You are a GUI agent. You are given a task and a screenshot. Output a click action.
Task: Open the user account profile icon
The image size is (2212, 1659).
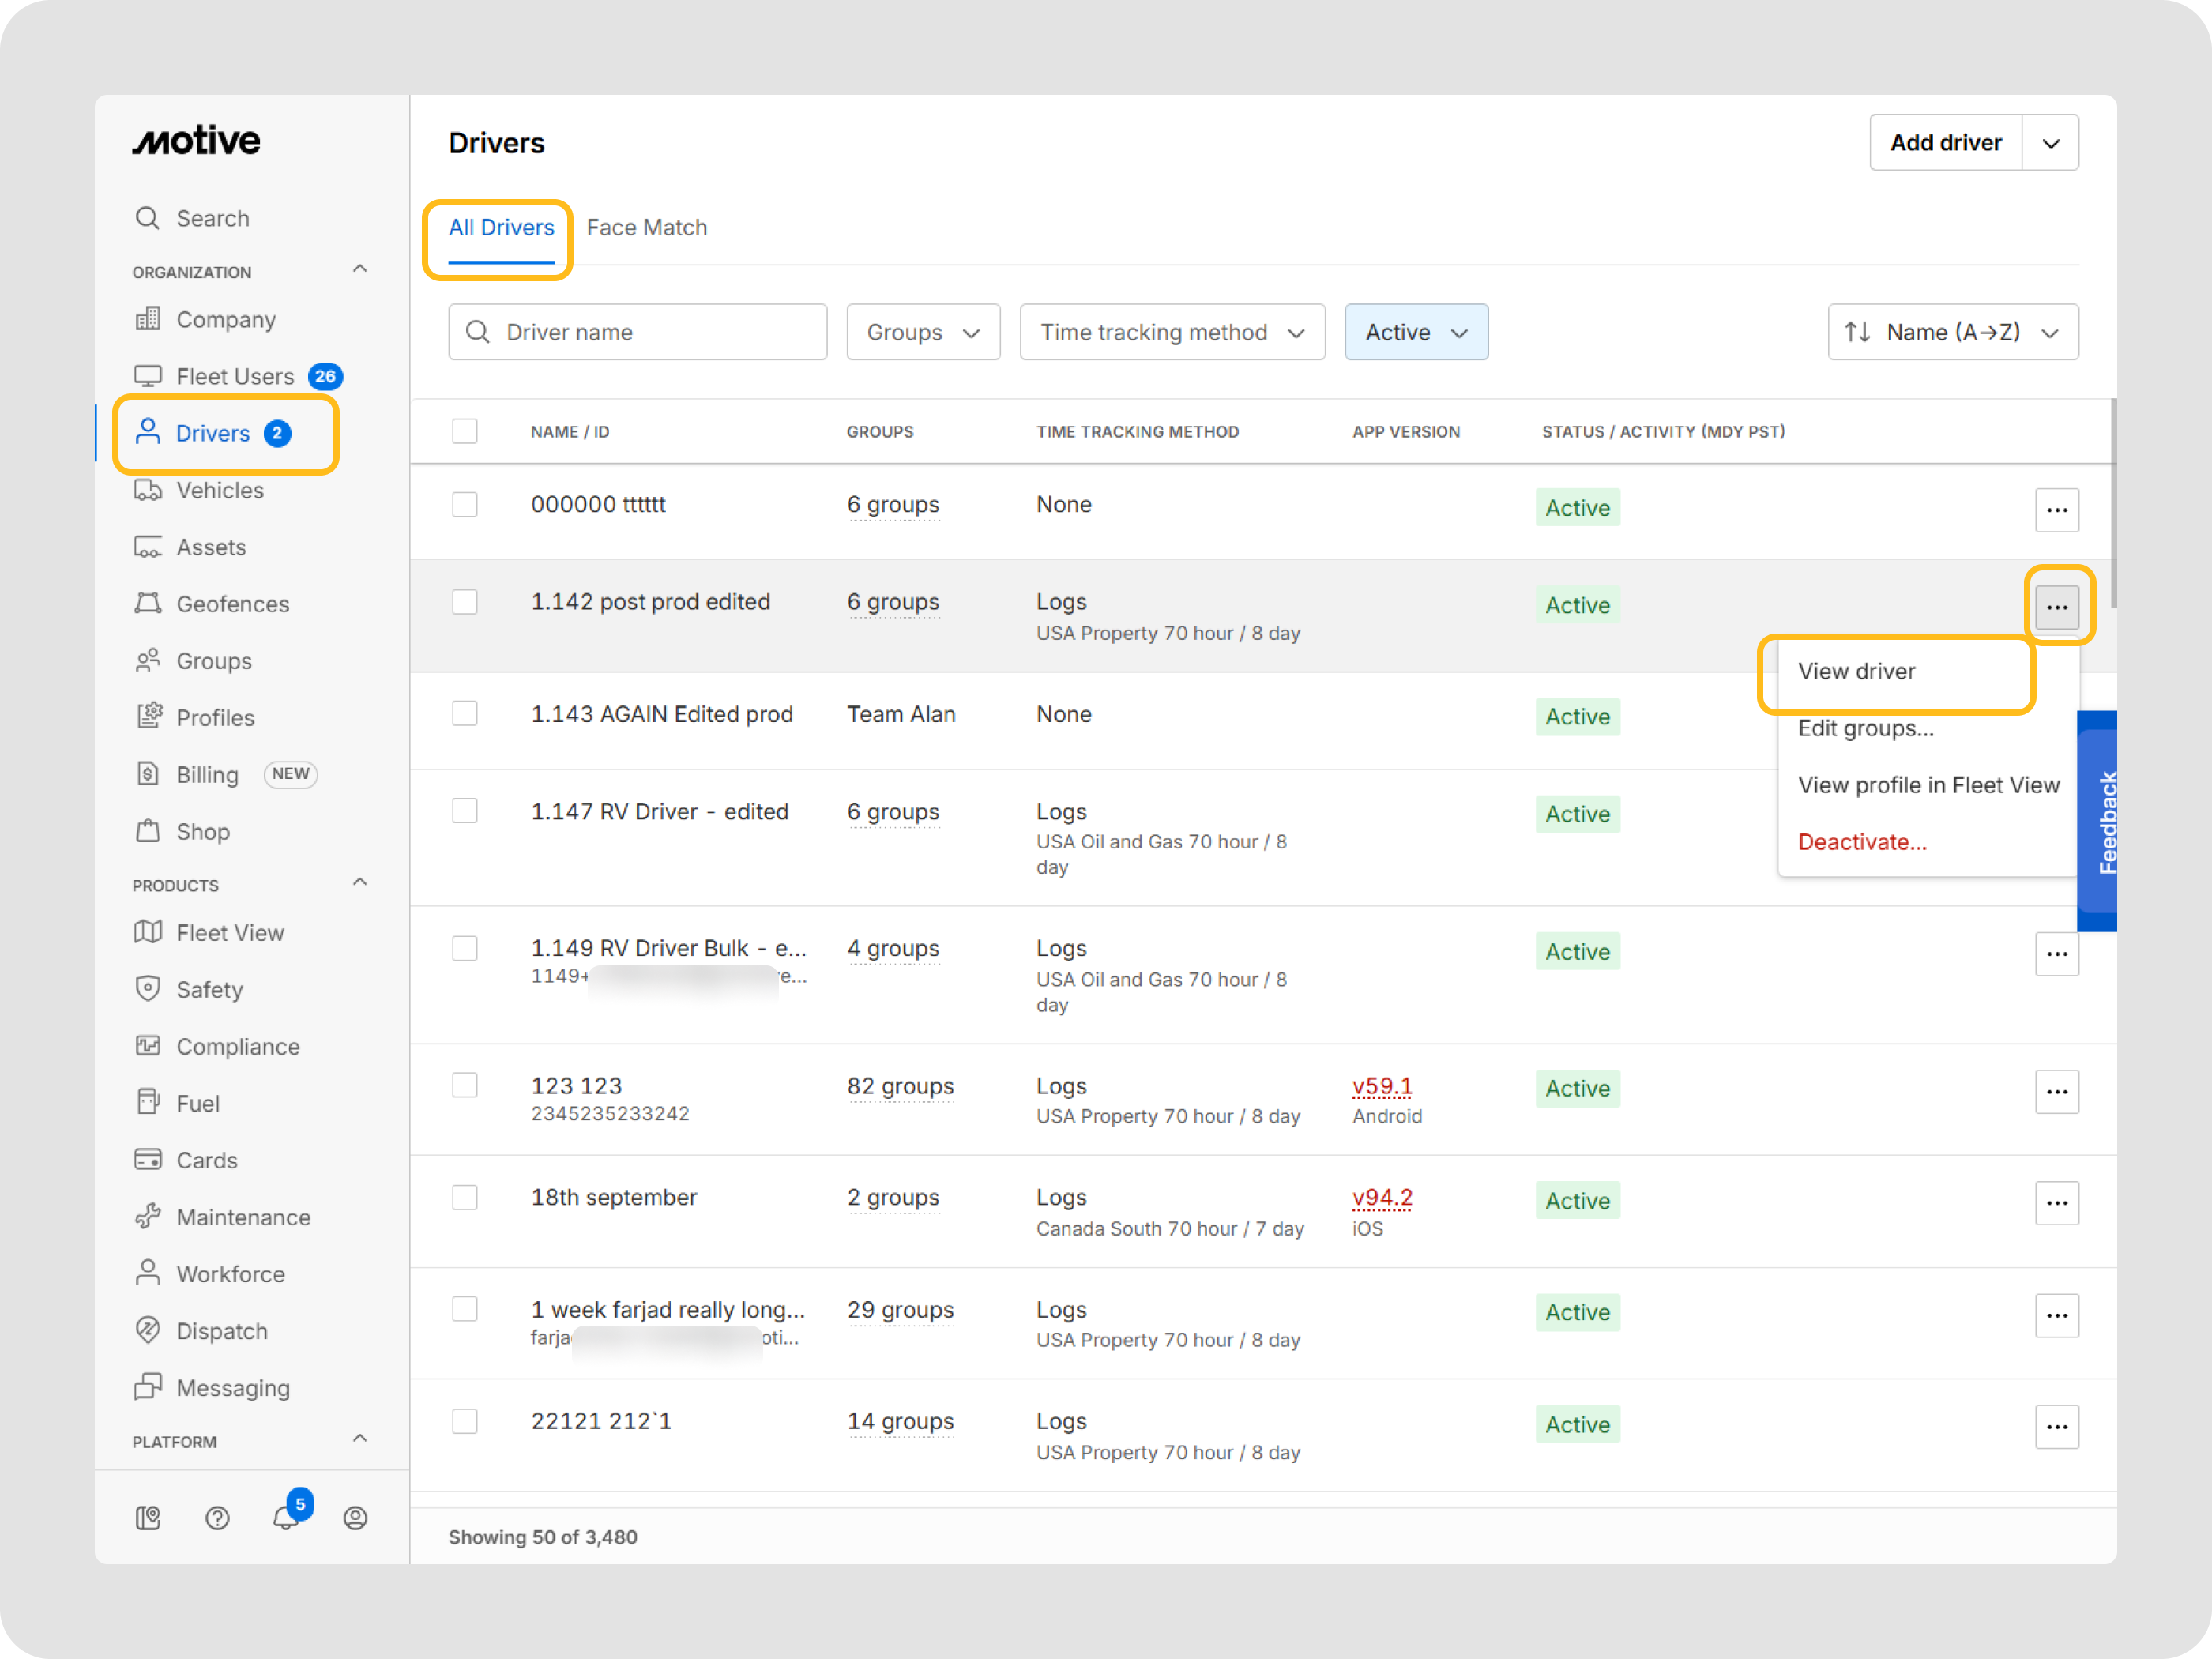tap(355, 1517)
